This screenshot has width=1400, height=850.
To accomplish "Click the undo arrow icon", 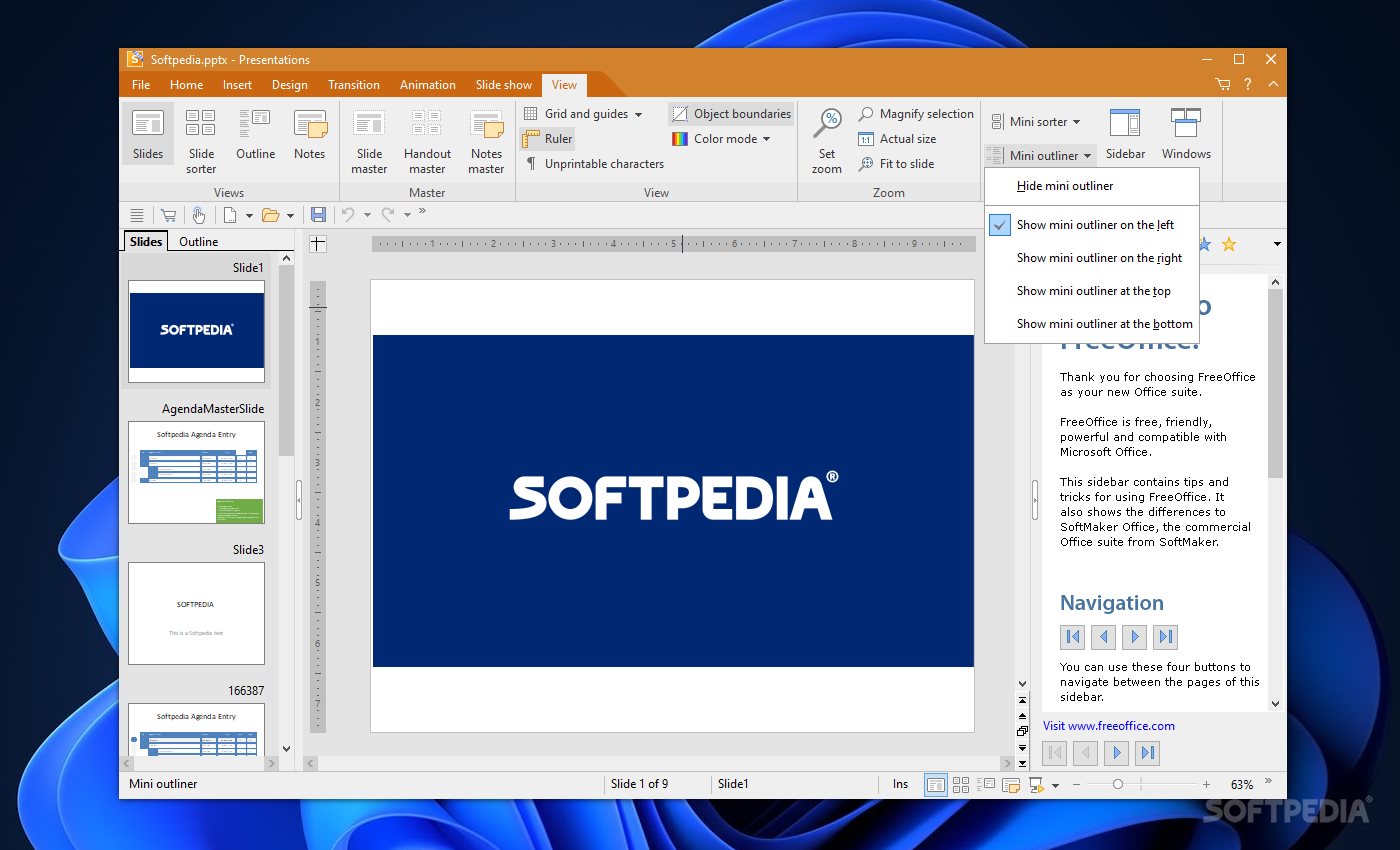I will click(x=348, y=215).
